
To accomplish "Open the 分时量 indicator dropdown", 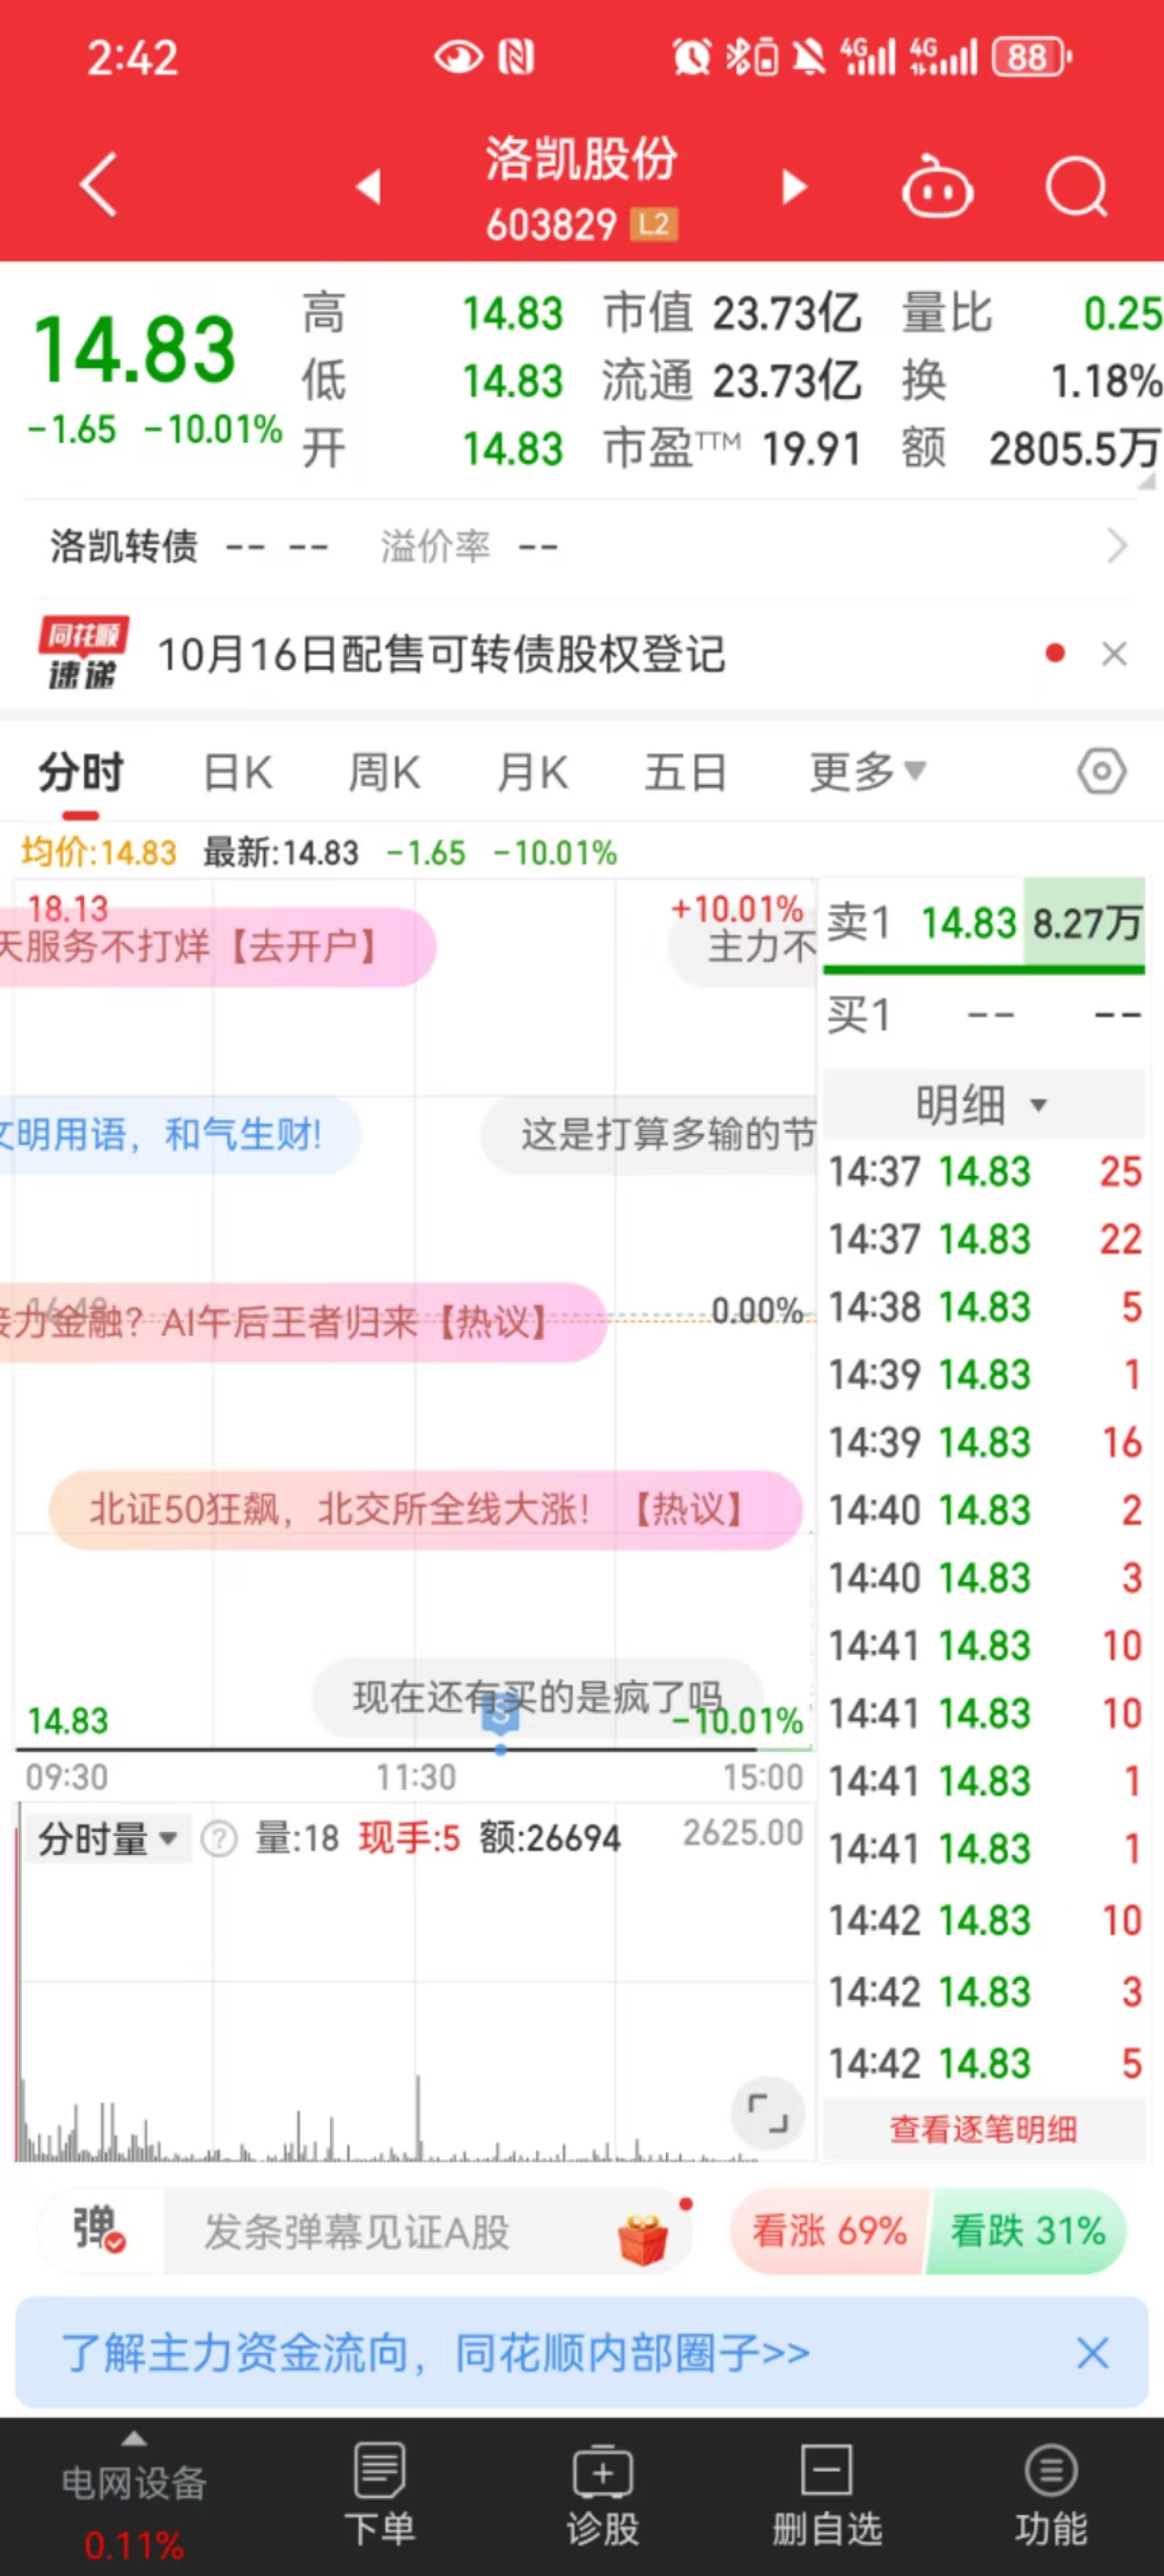I will pos(107,1838).
